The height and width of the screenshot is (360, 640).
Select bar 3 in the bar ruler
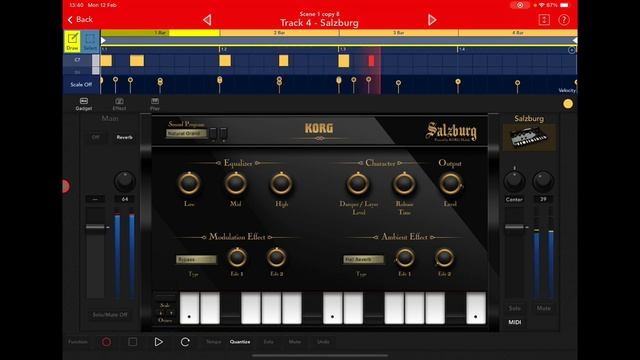(x=399, y=33)
